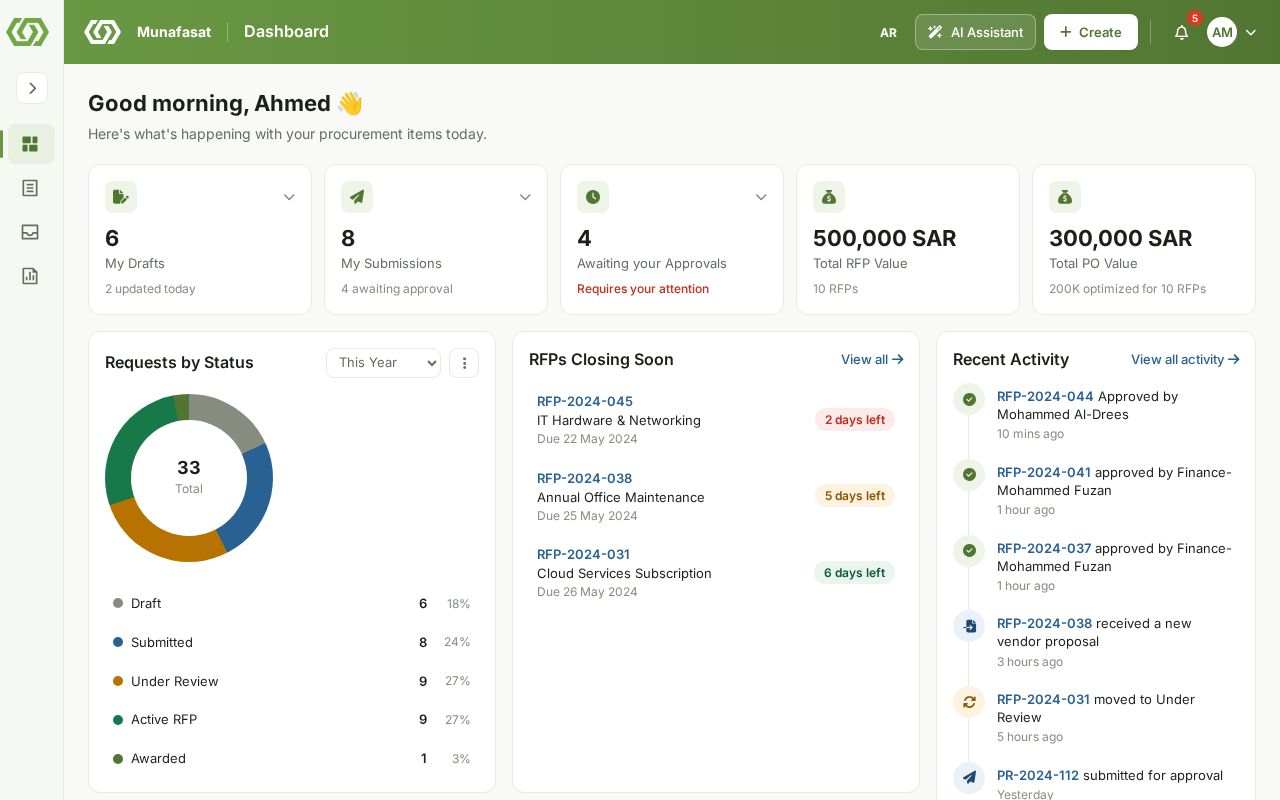
Task: Open the AM user account menu
Action: point(1232,32)
